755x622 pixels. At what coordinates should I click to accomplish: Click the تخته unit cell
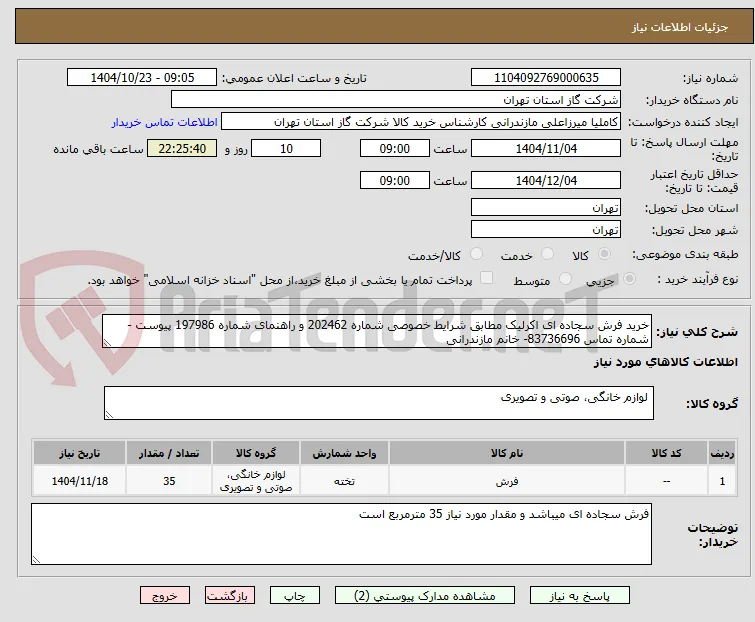pos(344,480)
